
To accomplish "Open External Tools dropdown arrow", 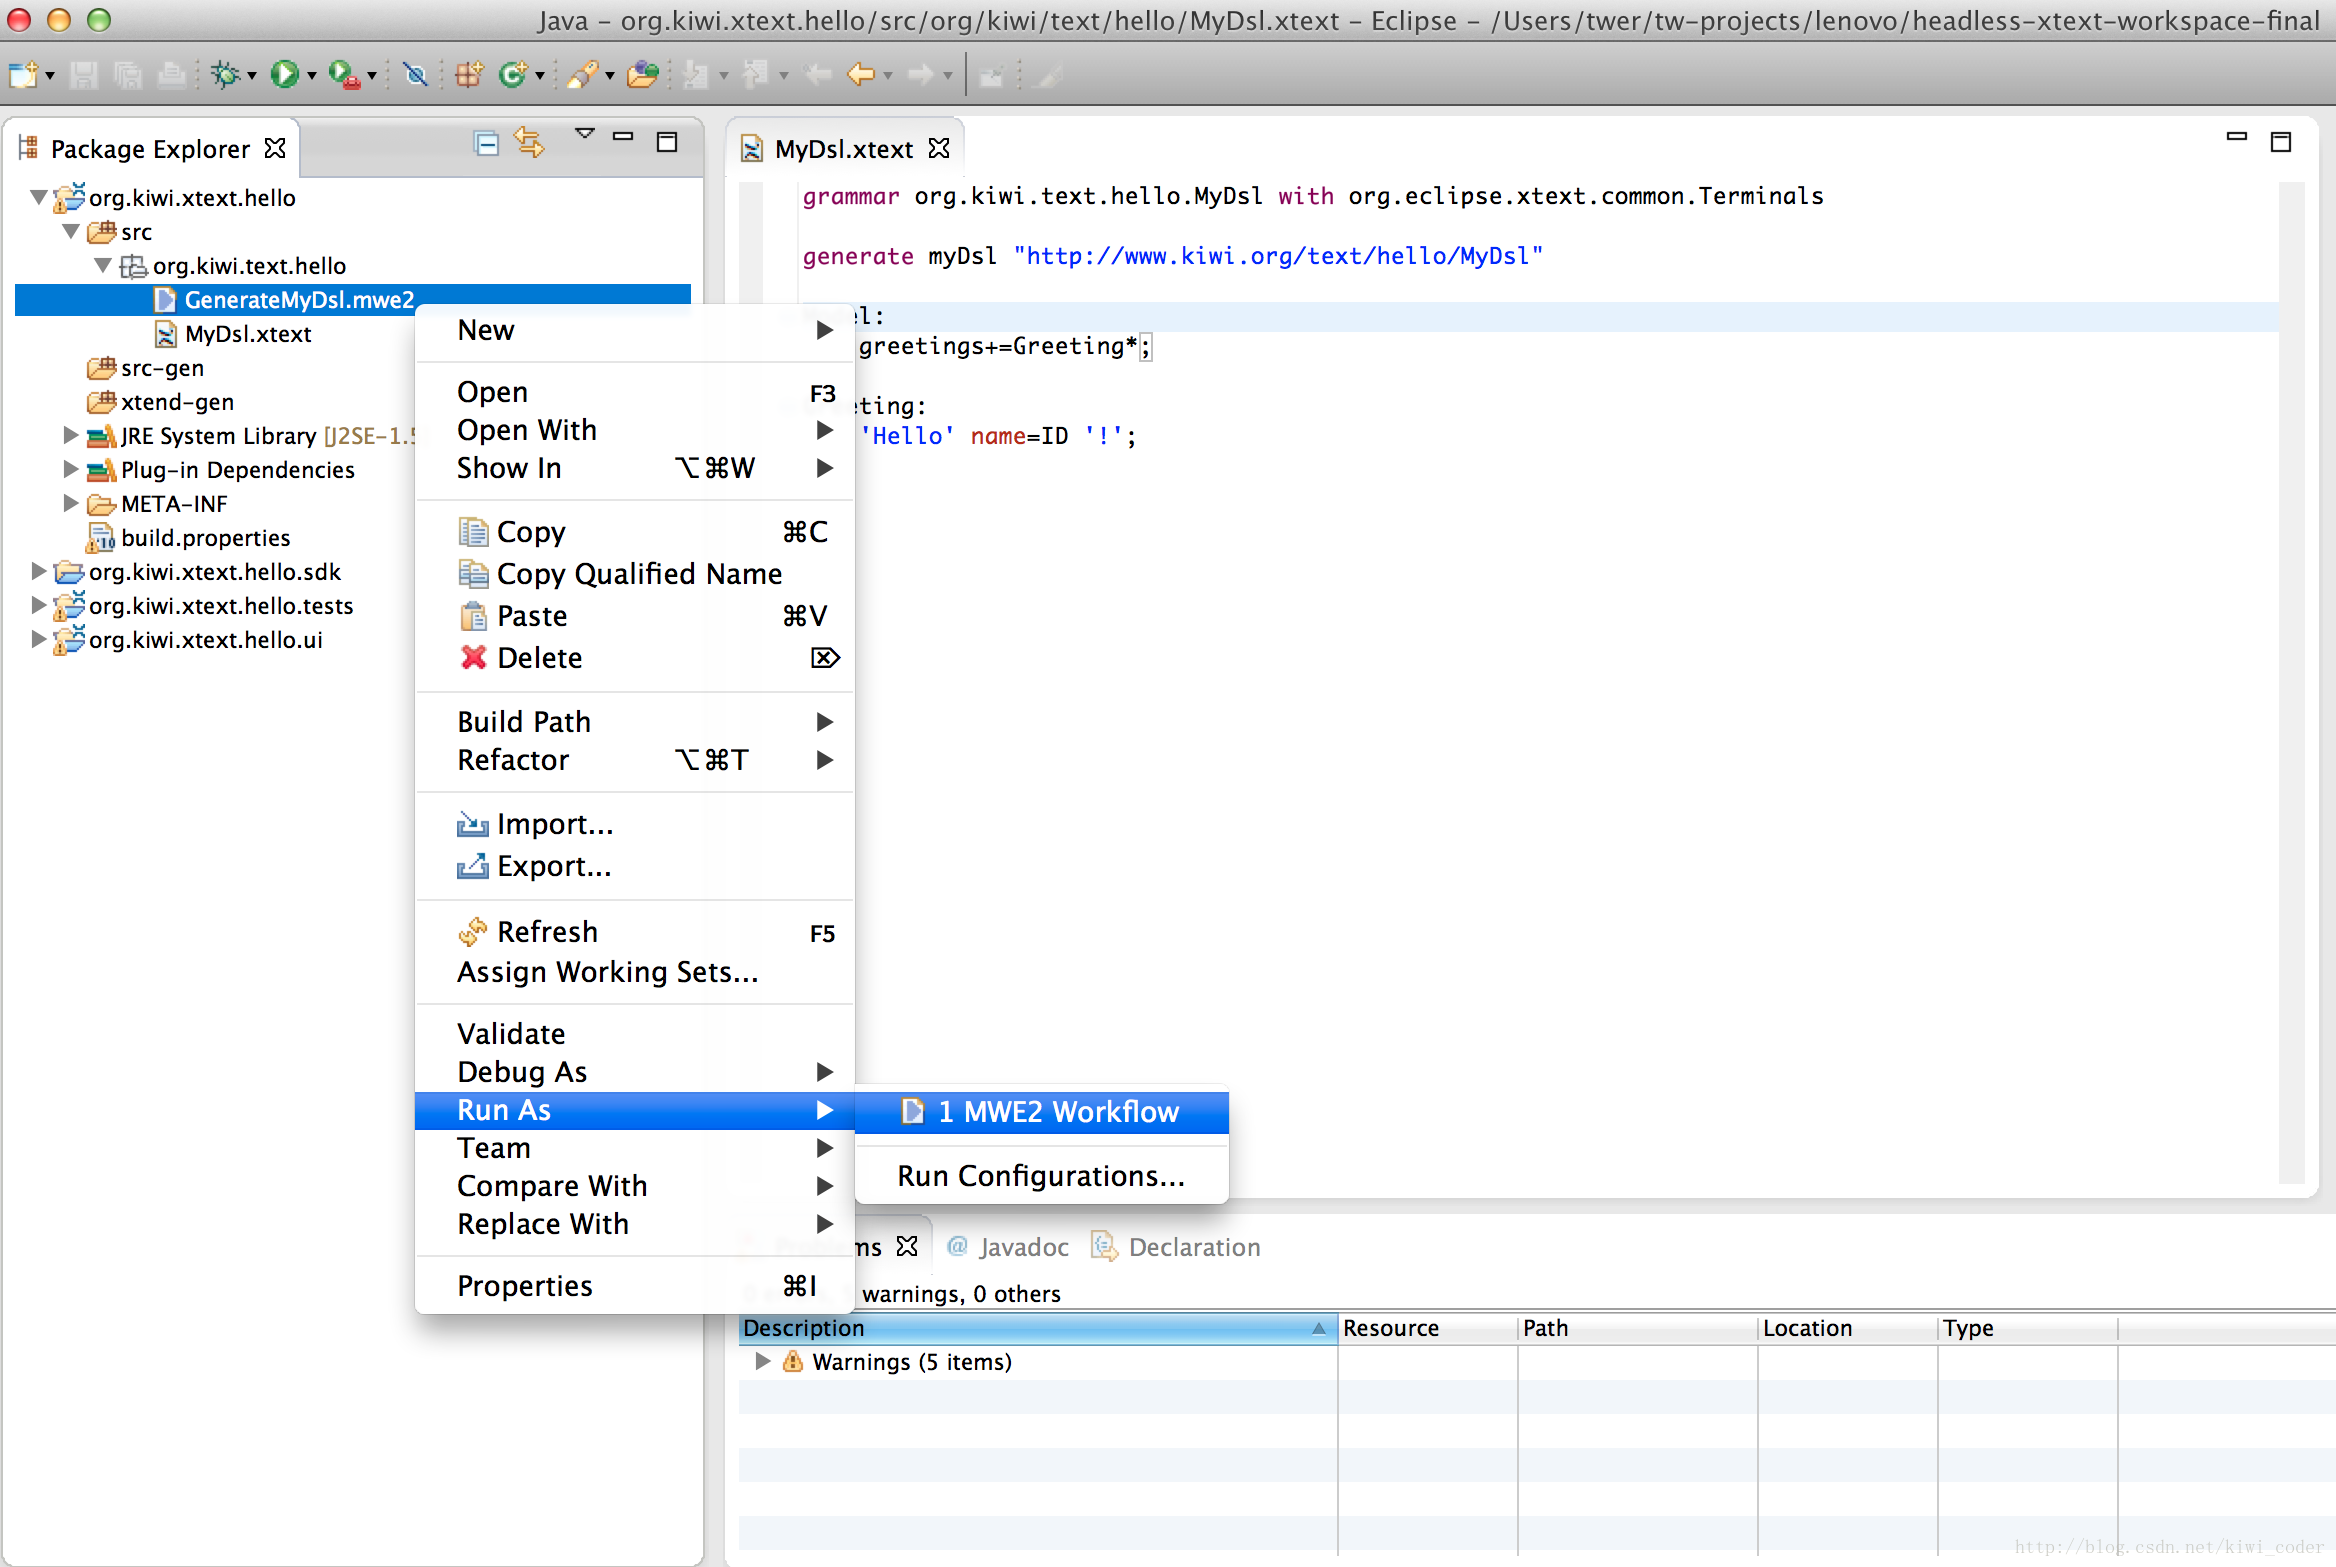I will click(371, 76).
